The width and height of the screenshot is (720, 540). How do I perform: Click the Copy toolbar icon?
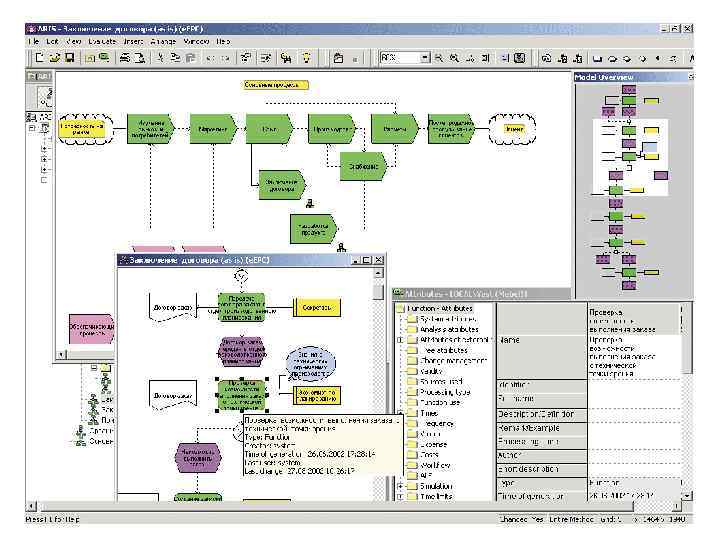click(x=175, y=57)
